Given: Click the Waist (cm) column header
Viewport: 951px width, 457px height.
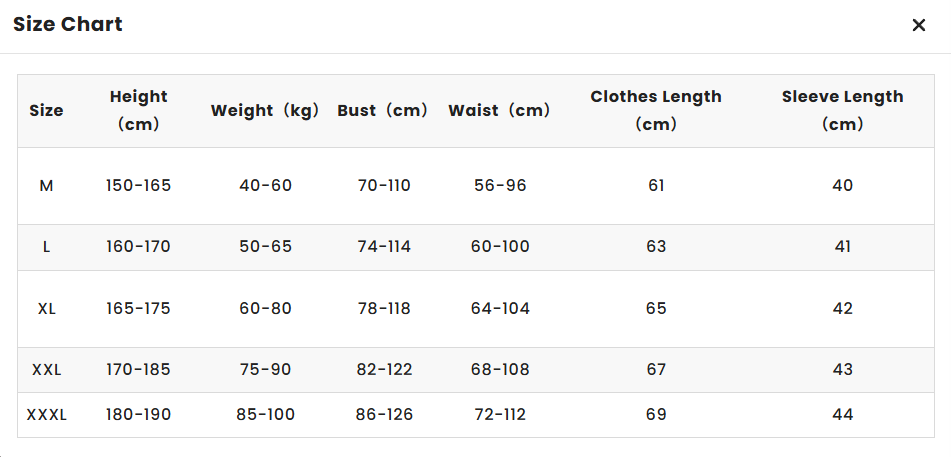Looking at the screenshot, I should [500, 111].
